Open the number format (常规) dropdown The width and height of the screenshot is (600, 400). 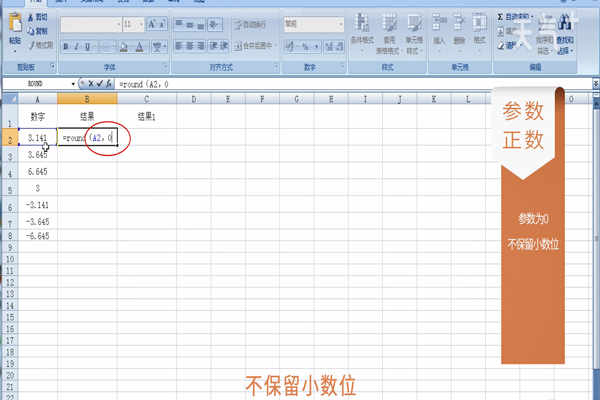[x=341, y=24]
